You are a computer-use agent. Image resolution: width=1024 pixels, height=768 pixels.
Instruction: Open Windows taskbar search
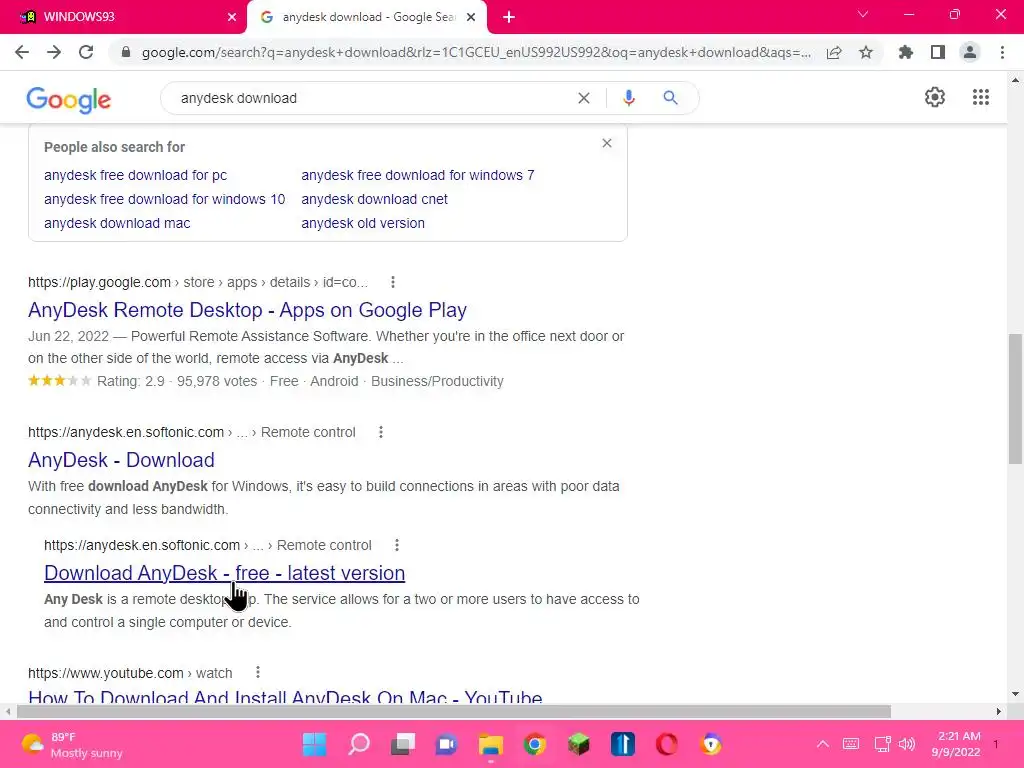click(x=359, y=744)
